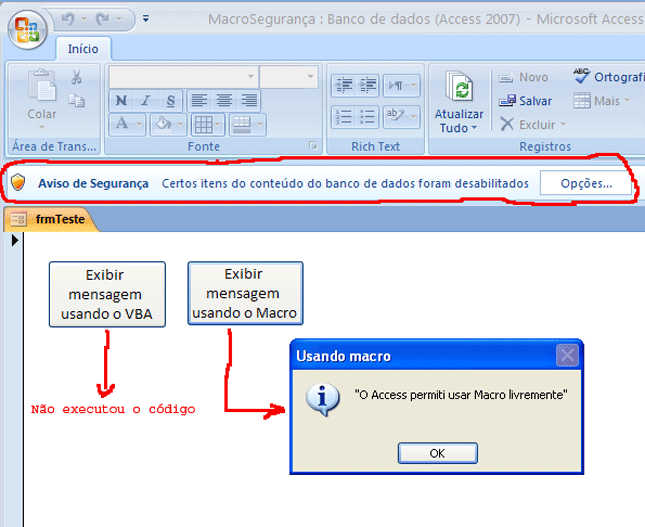The height and width of the screenshot is (527, 645).
Task: Select the frmTeste form tab
Action: (51, 219)
